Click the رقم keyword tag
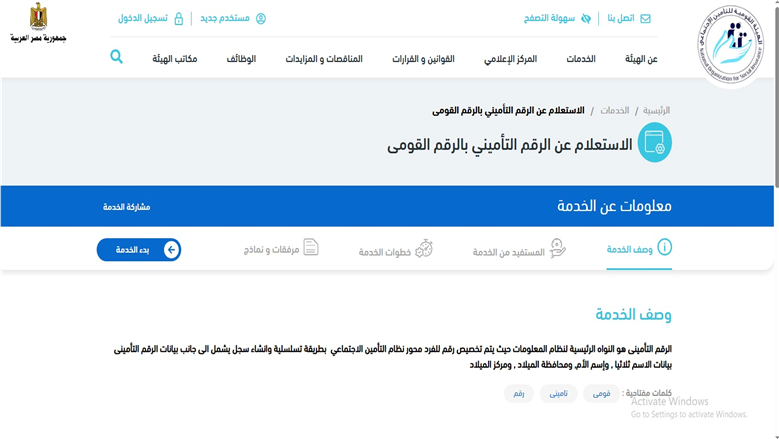The image size is (779, 439). click(519, 393)
